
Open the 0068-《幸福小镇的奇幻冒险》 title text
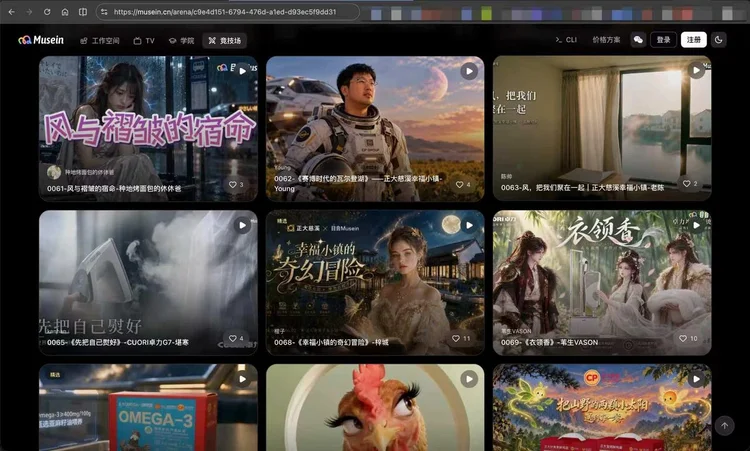[331, 342]
